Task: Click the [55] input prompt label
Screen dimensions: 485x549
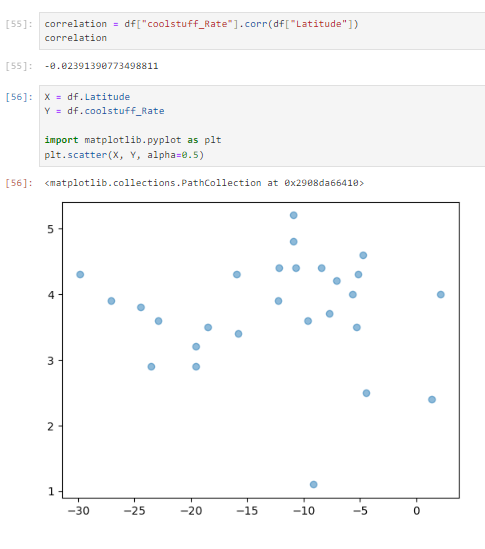Action: [19, 24]
